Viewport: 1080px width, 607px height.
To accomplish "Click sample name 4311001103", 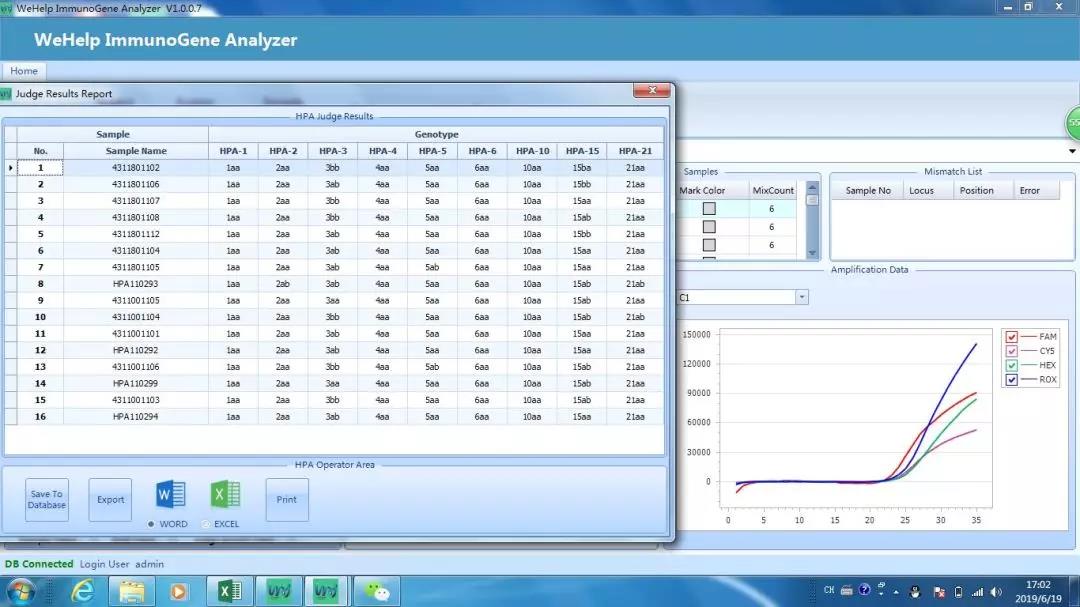I will point(136,400).
